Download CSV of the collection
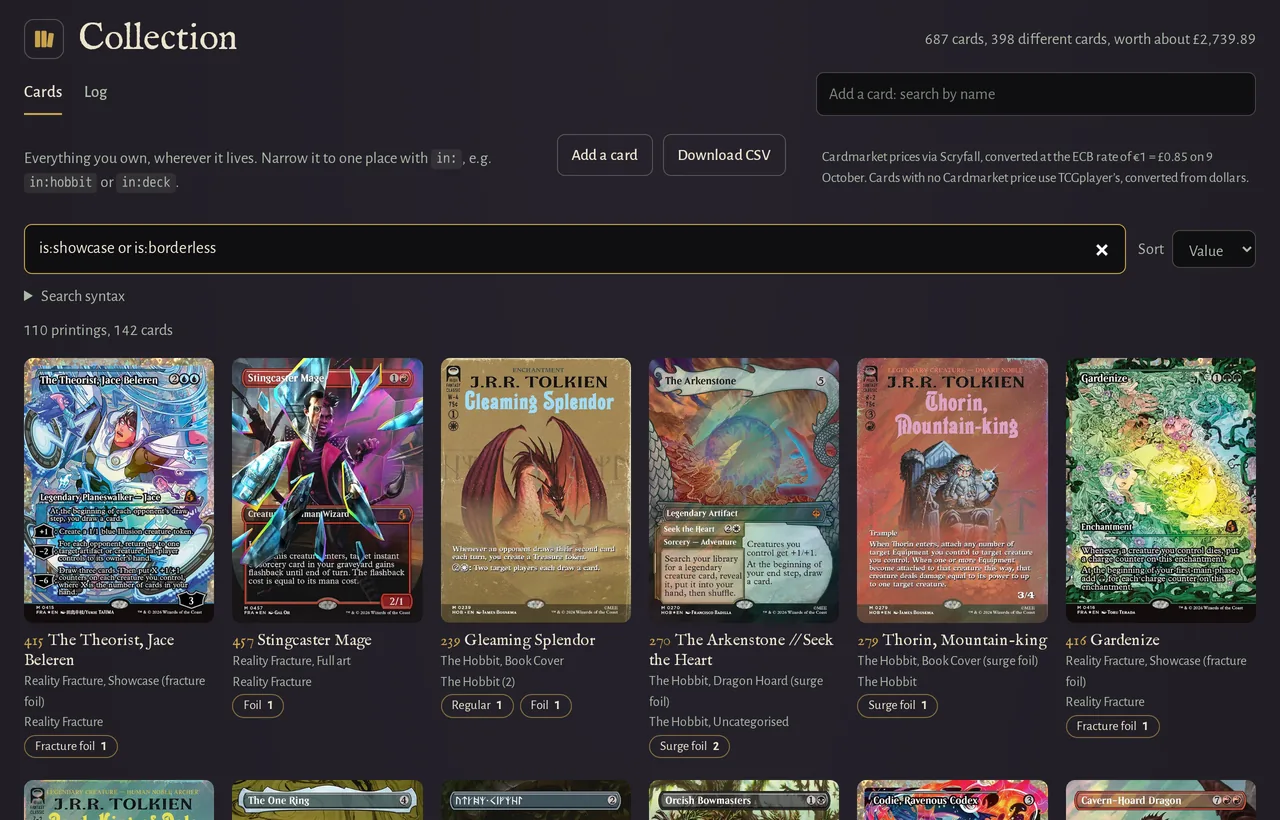The width and height of the screenshot is (1280, 820). 724,155
